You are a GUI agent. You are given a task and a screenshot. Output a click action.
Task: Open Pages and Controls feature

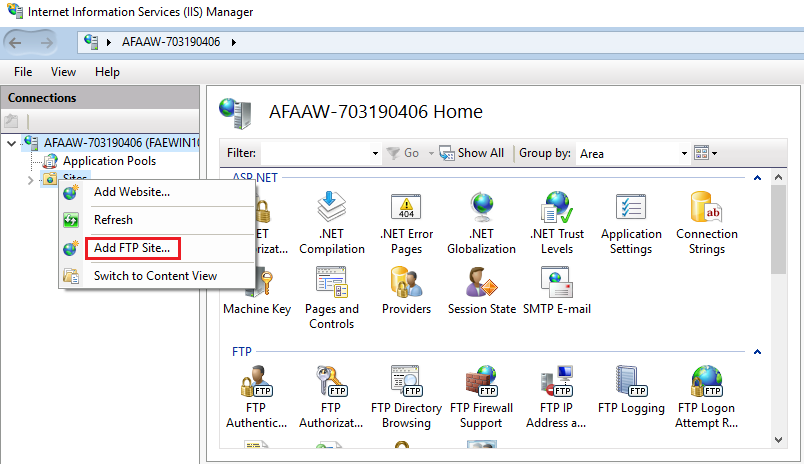pos(332,298)
